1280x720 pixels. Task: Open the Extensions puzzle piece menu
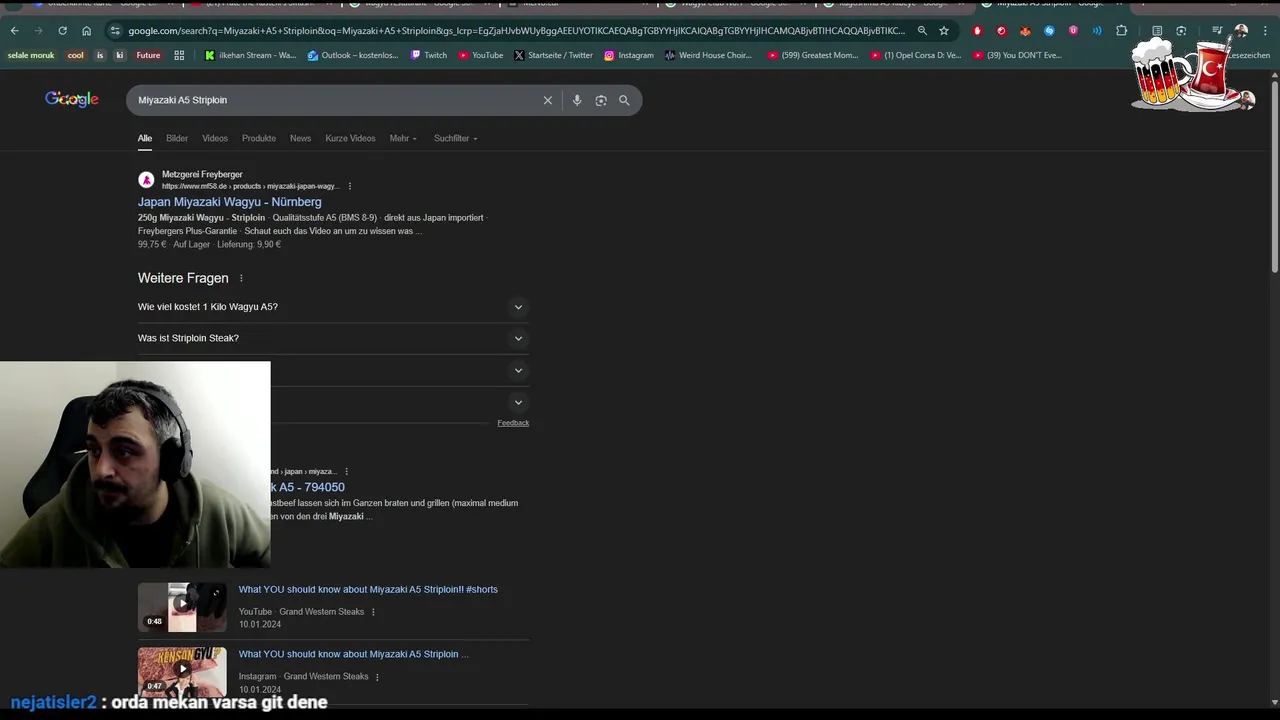tap(1121, 31)
